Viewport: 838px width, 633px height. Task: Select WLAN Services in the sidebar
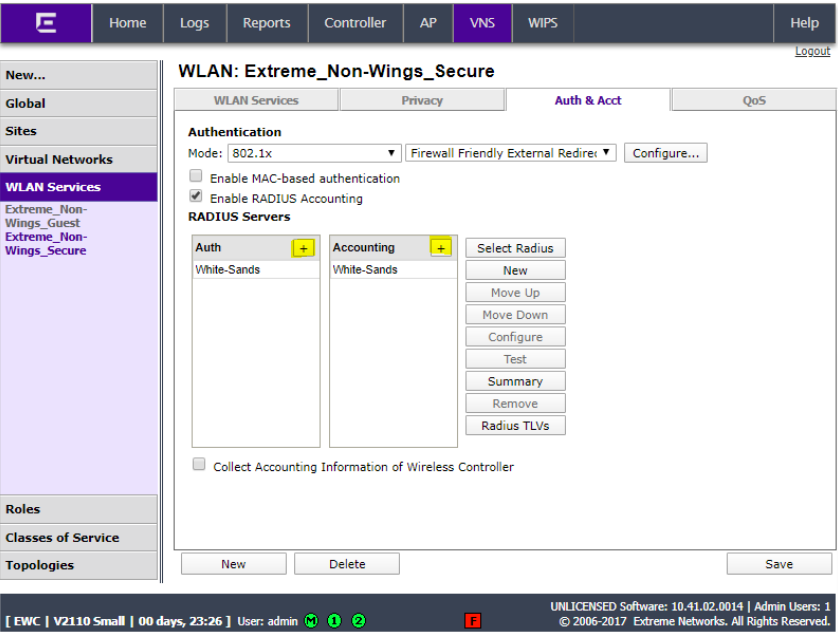coord(79,187)
